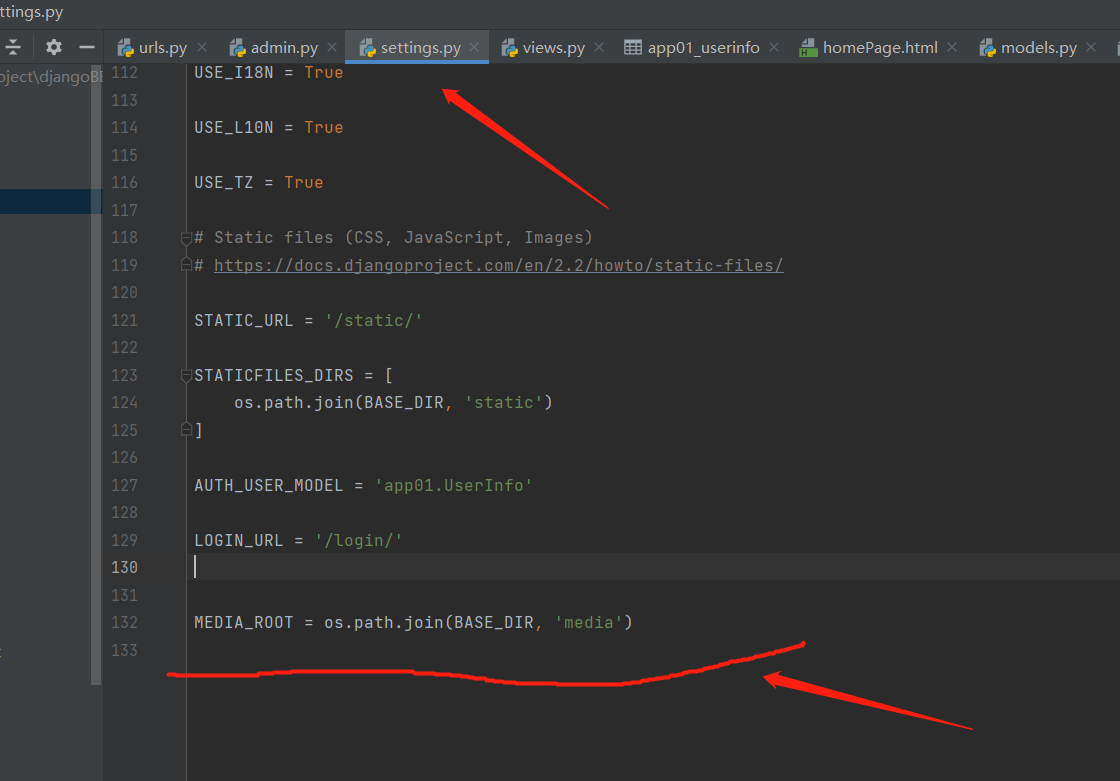This screenshot has height=781, width=1120.
Task: Close the settings.py tab
Action: coord(474,47)
